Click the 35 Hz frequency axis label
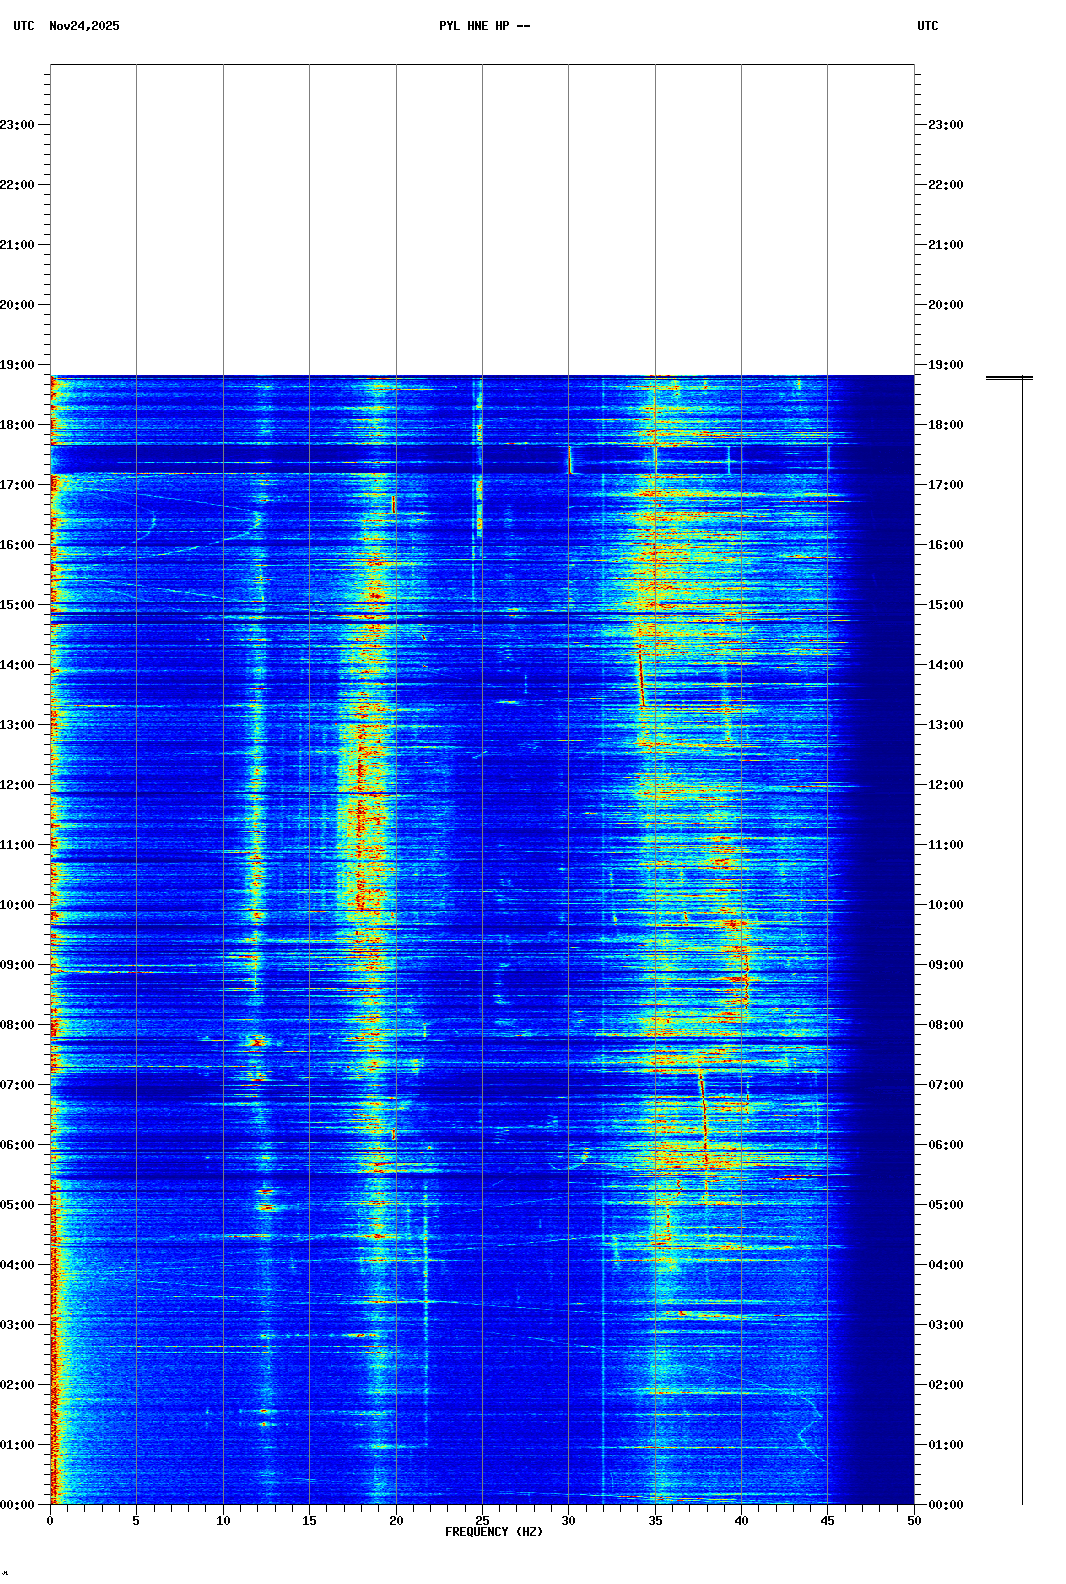The height and width of the screenshot is (1584, 1066). click(x=655, y=1521)
